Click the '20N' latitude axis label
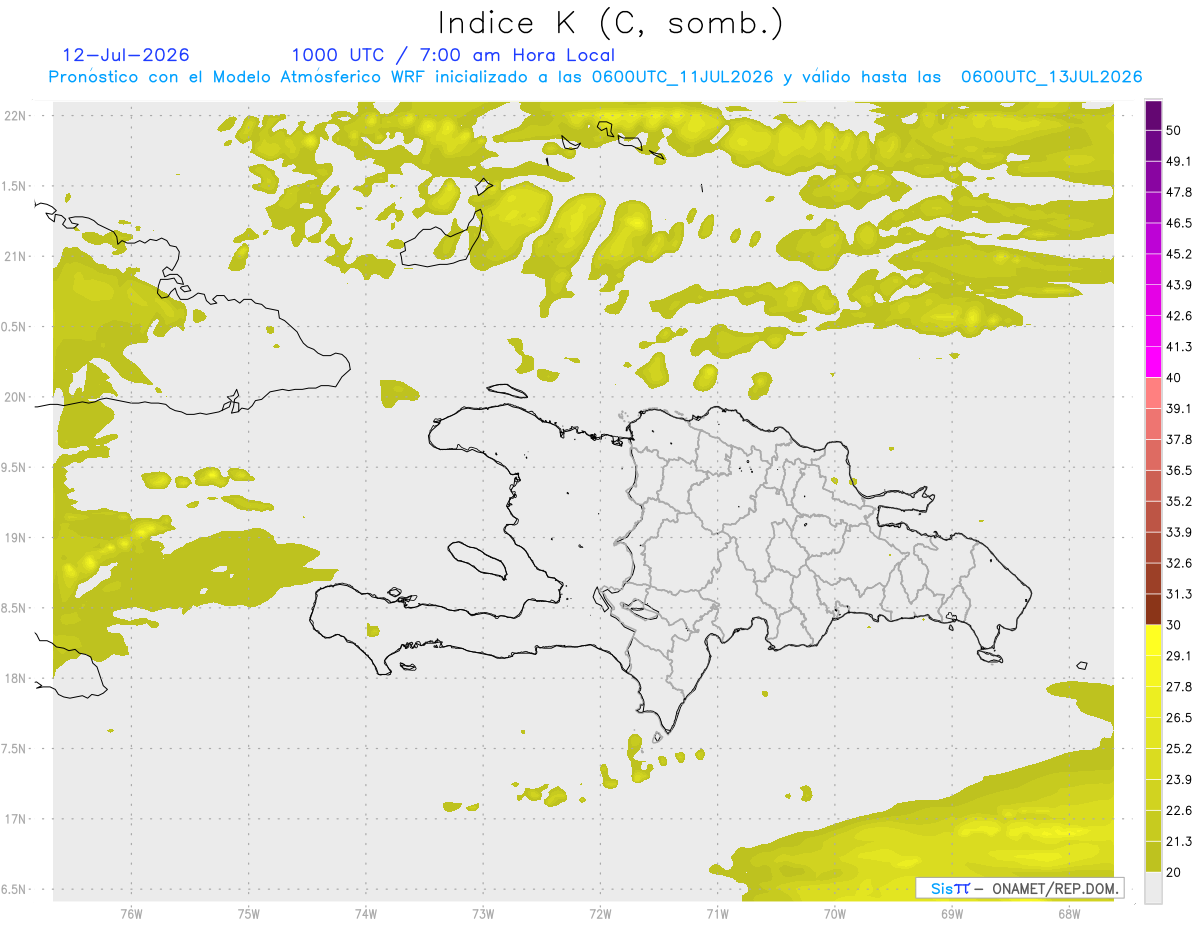The height and width of the screenshot is (927, 1200). click(15, 397)
